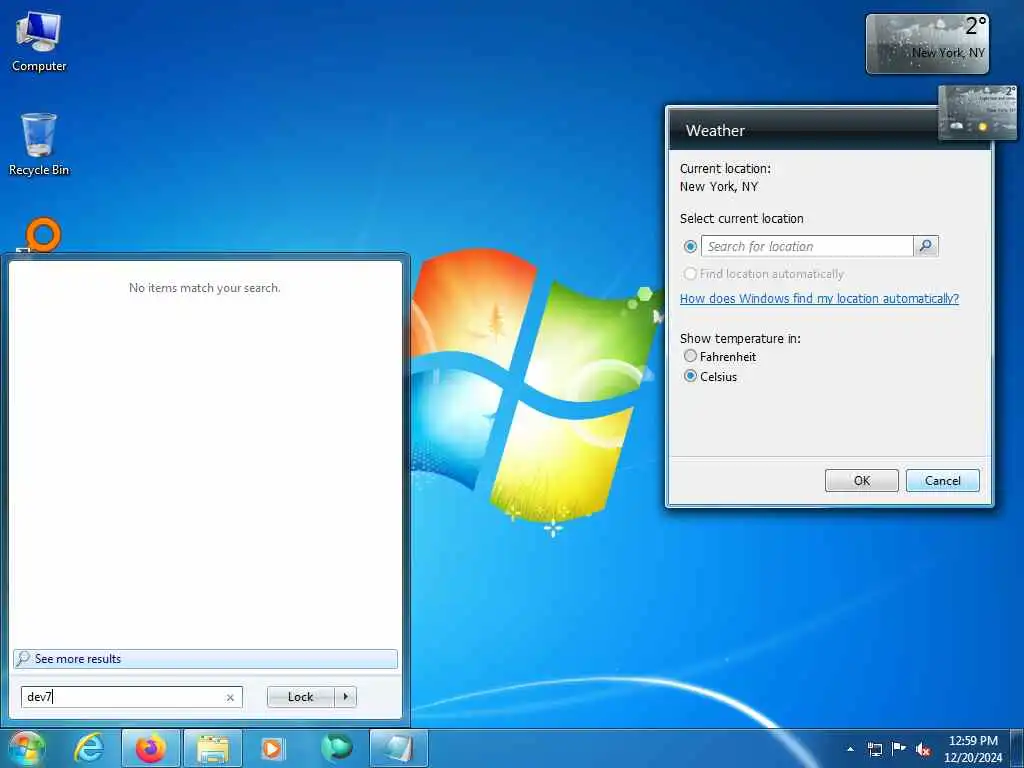Launch Internet Explorer from the taskbar
This screenshot has width=1024, height=768.
tap(88, 748)
